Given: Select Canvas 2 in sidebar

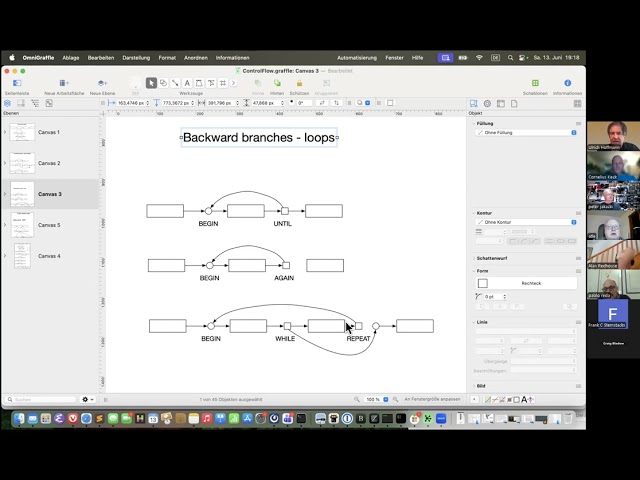Looking at the screenshot, I should [x=49, y=163].
